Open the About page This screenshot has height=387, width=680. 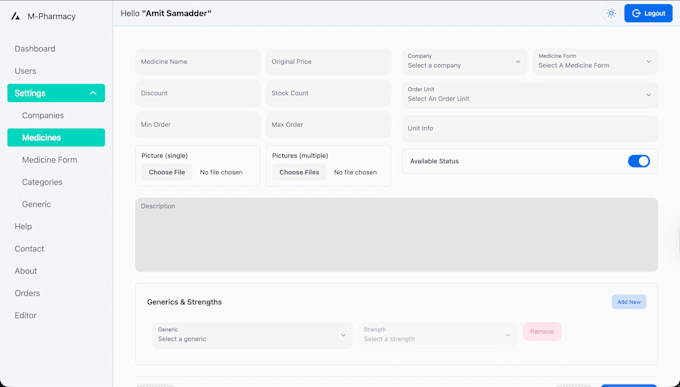(x=26, y=271)
